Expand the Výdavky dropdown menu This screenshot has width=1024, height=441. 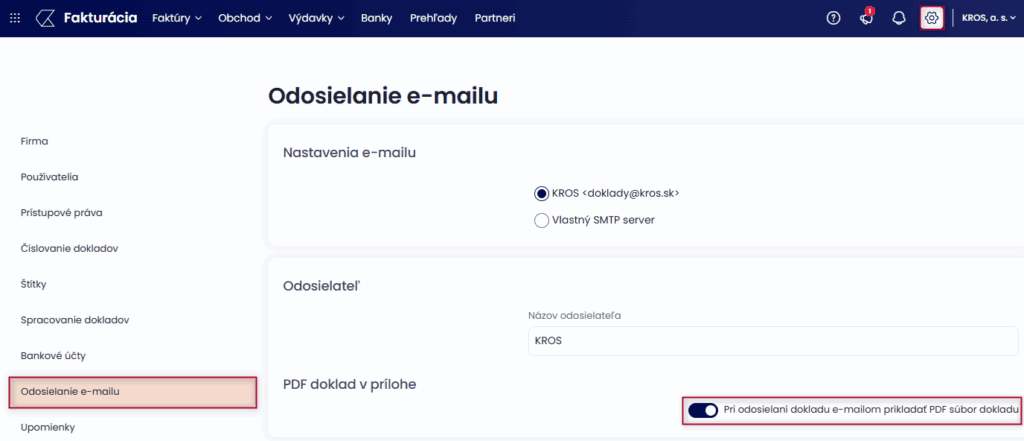[x=316, y=18]
